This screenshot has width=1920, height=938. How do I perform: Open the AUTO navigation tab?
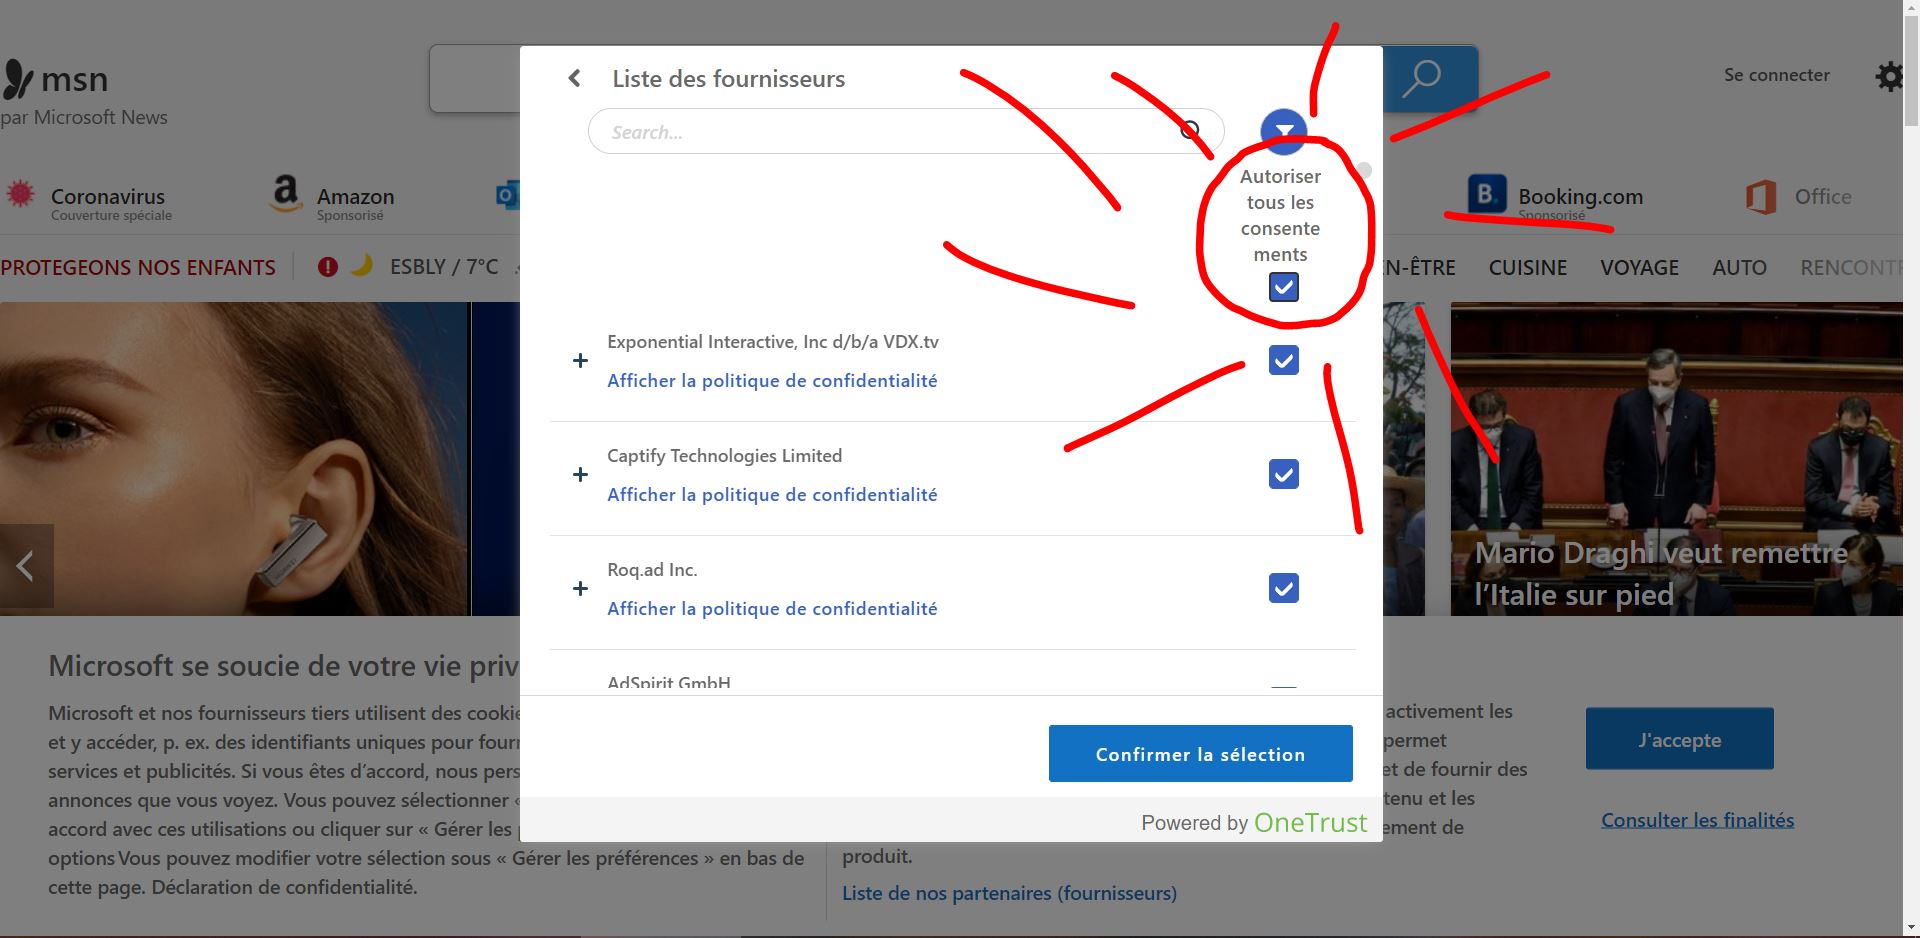tap(1739, 268)
